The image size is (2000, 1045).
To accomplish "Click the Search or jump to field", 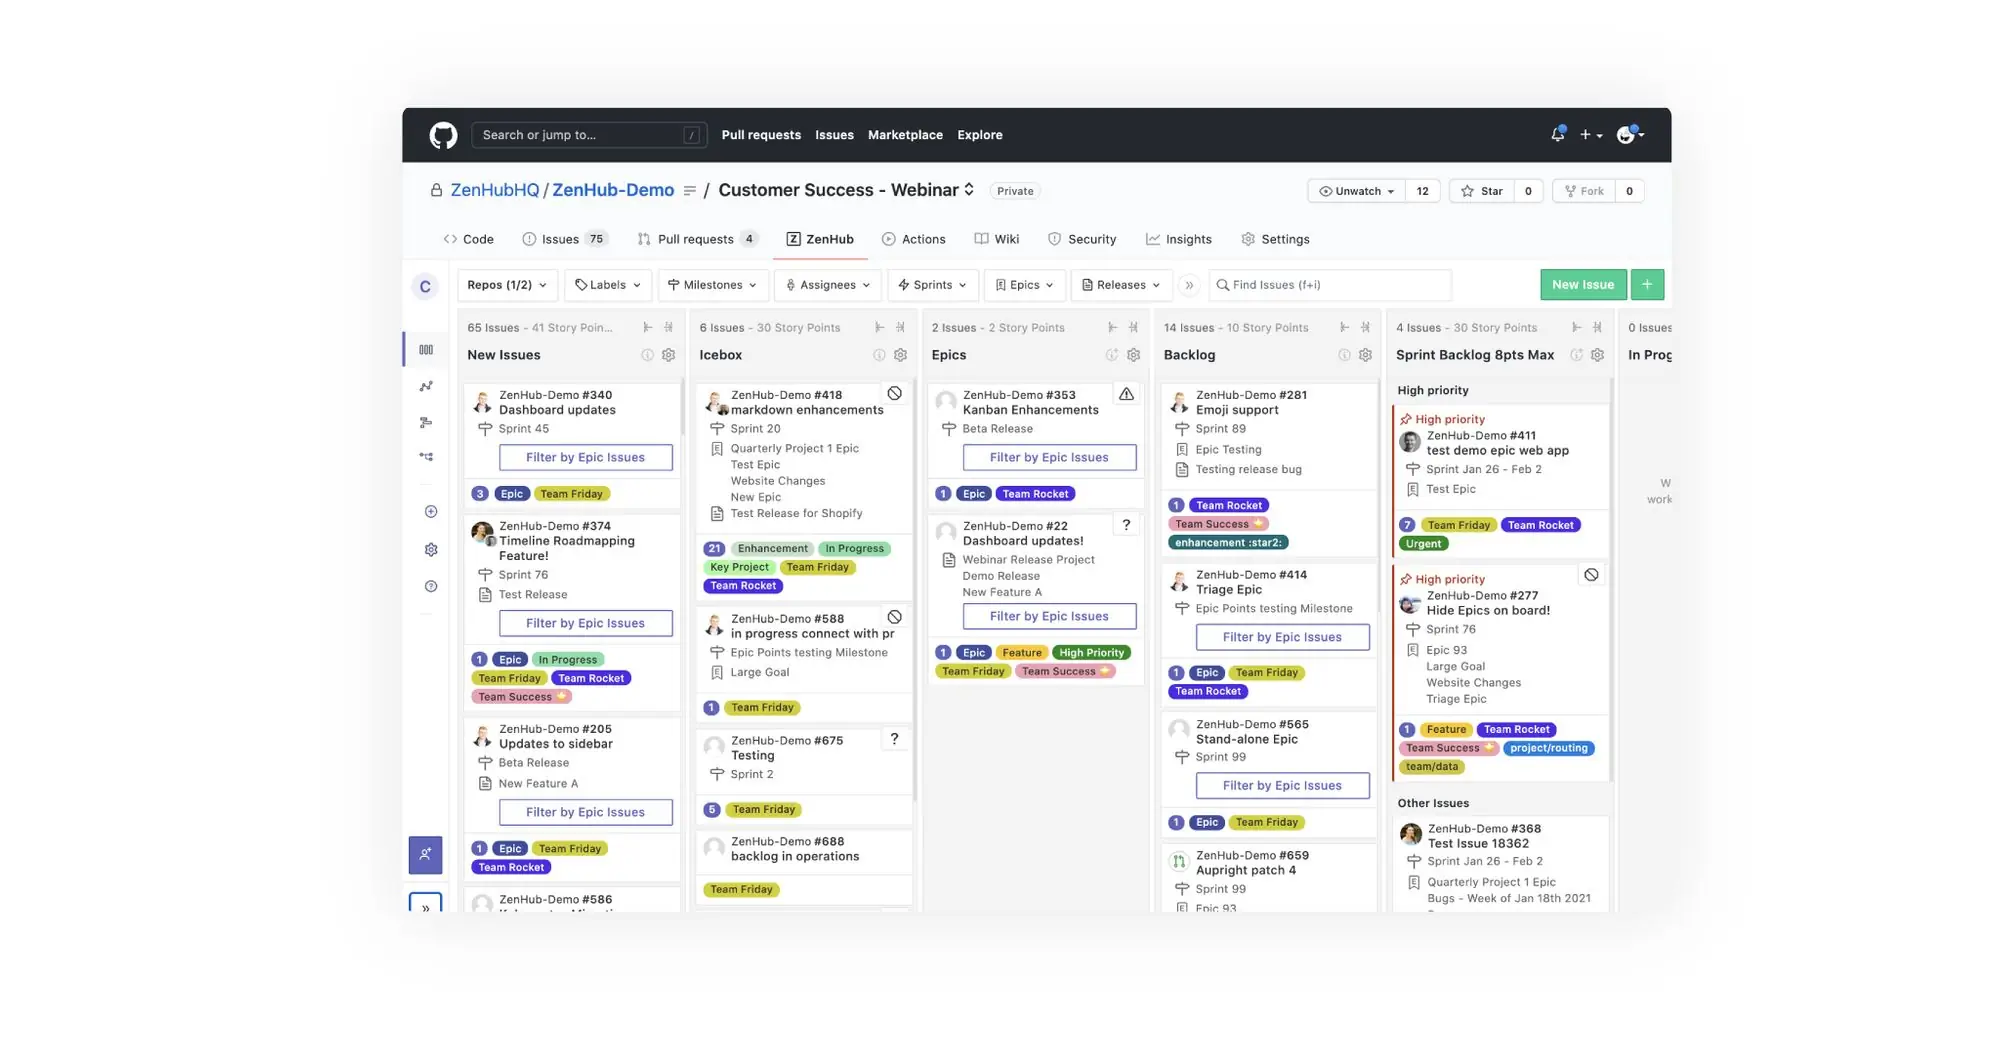I will (589, 135).
